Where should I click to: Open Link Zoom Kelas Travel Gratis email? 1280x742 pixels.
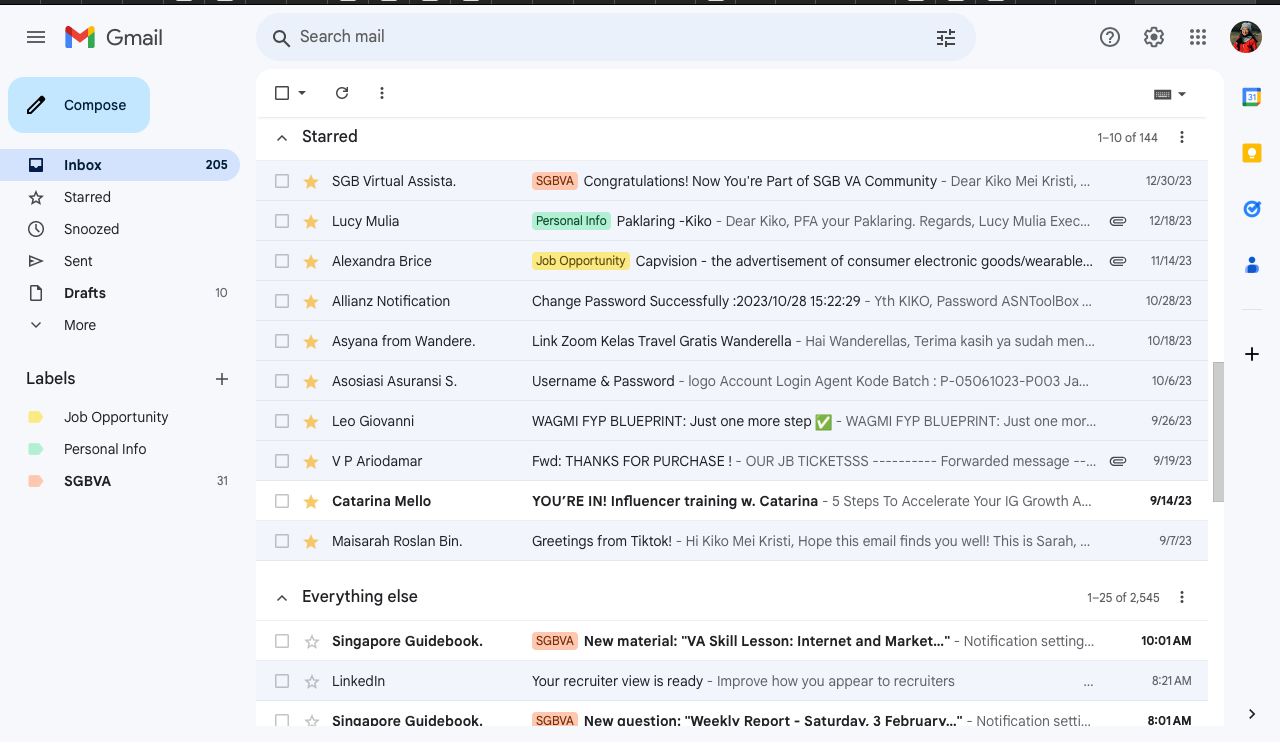[x=732, y=341]
